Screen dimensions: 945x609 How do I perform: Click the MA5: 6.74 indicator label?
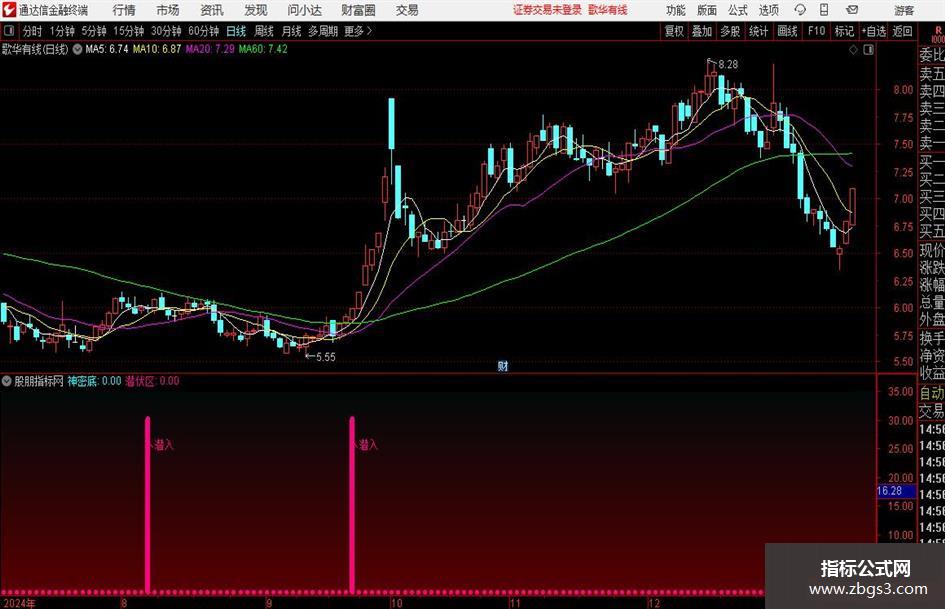[107, 49]
